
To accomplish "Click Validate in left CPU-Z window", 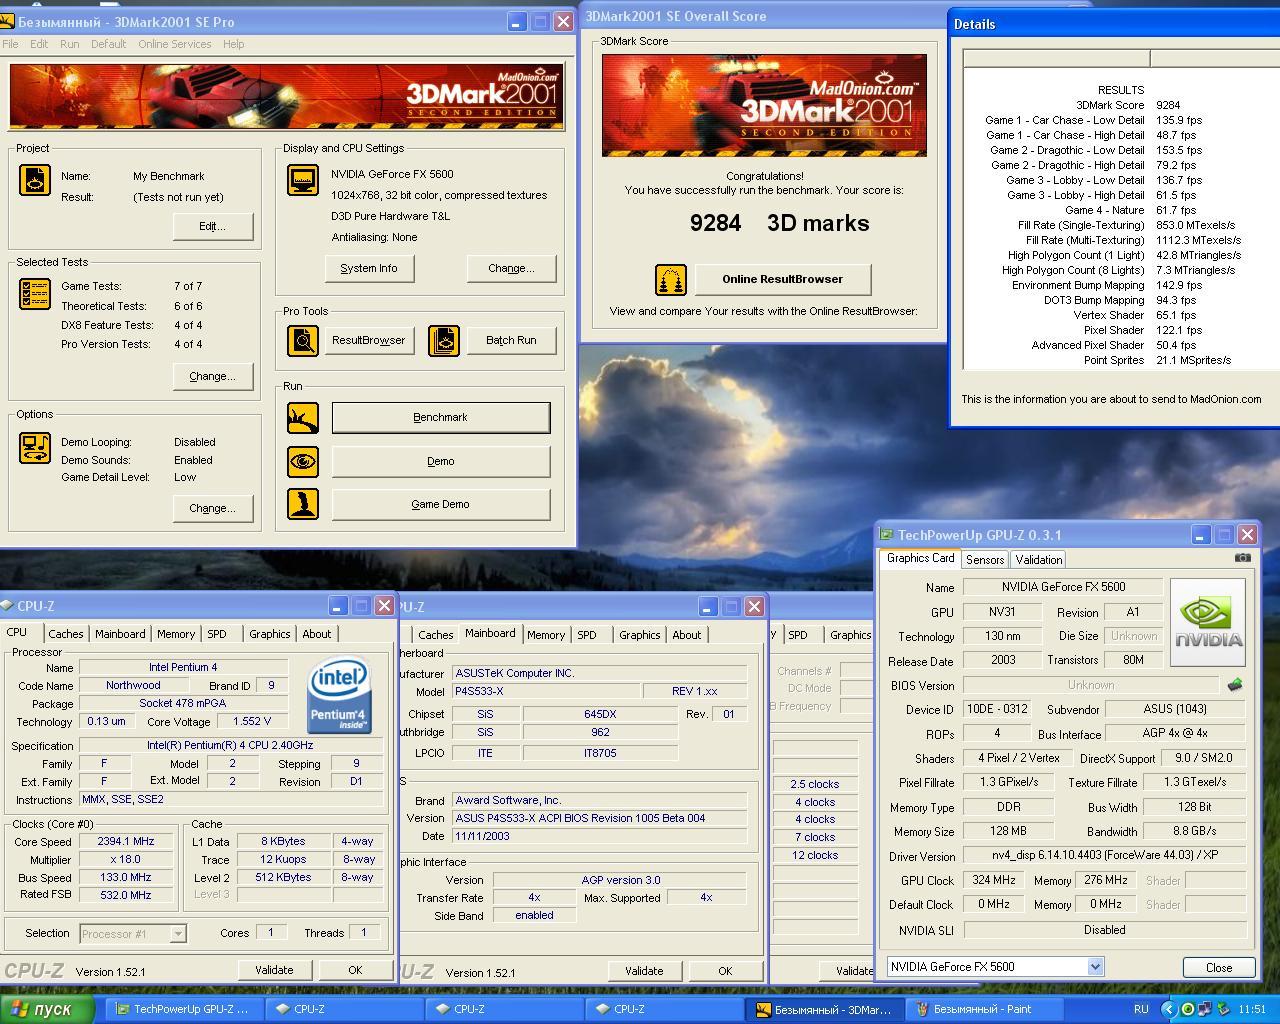I will [274, 970].
